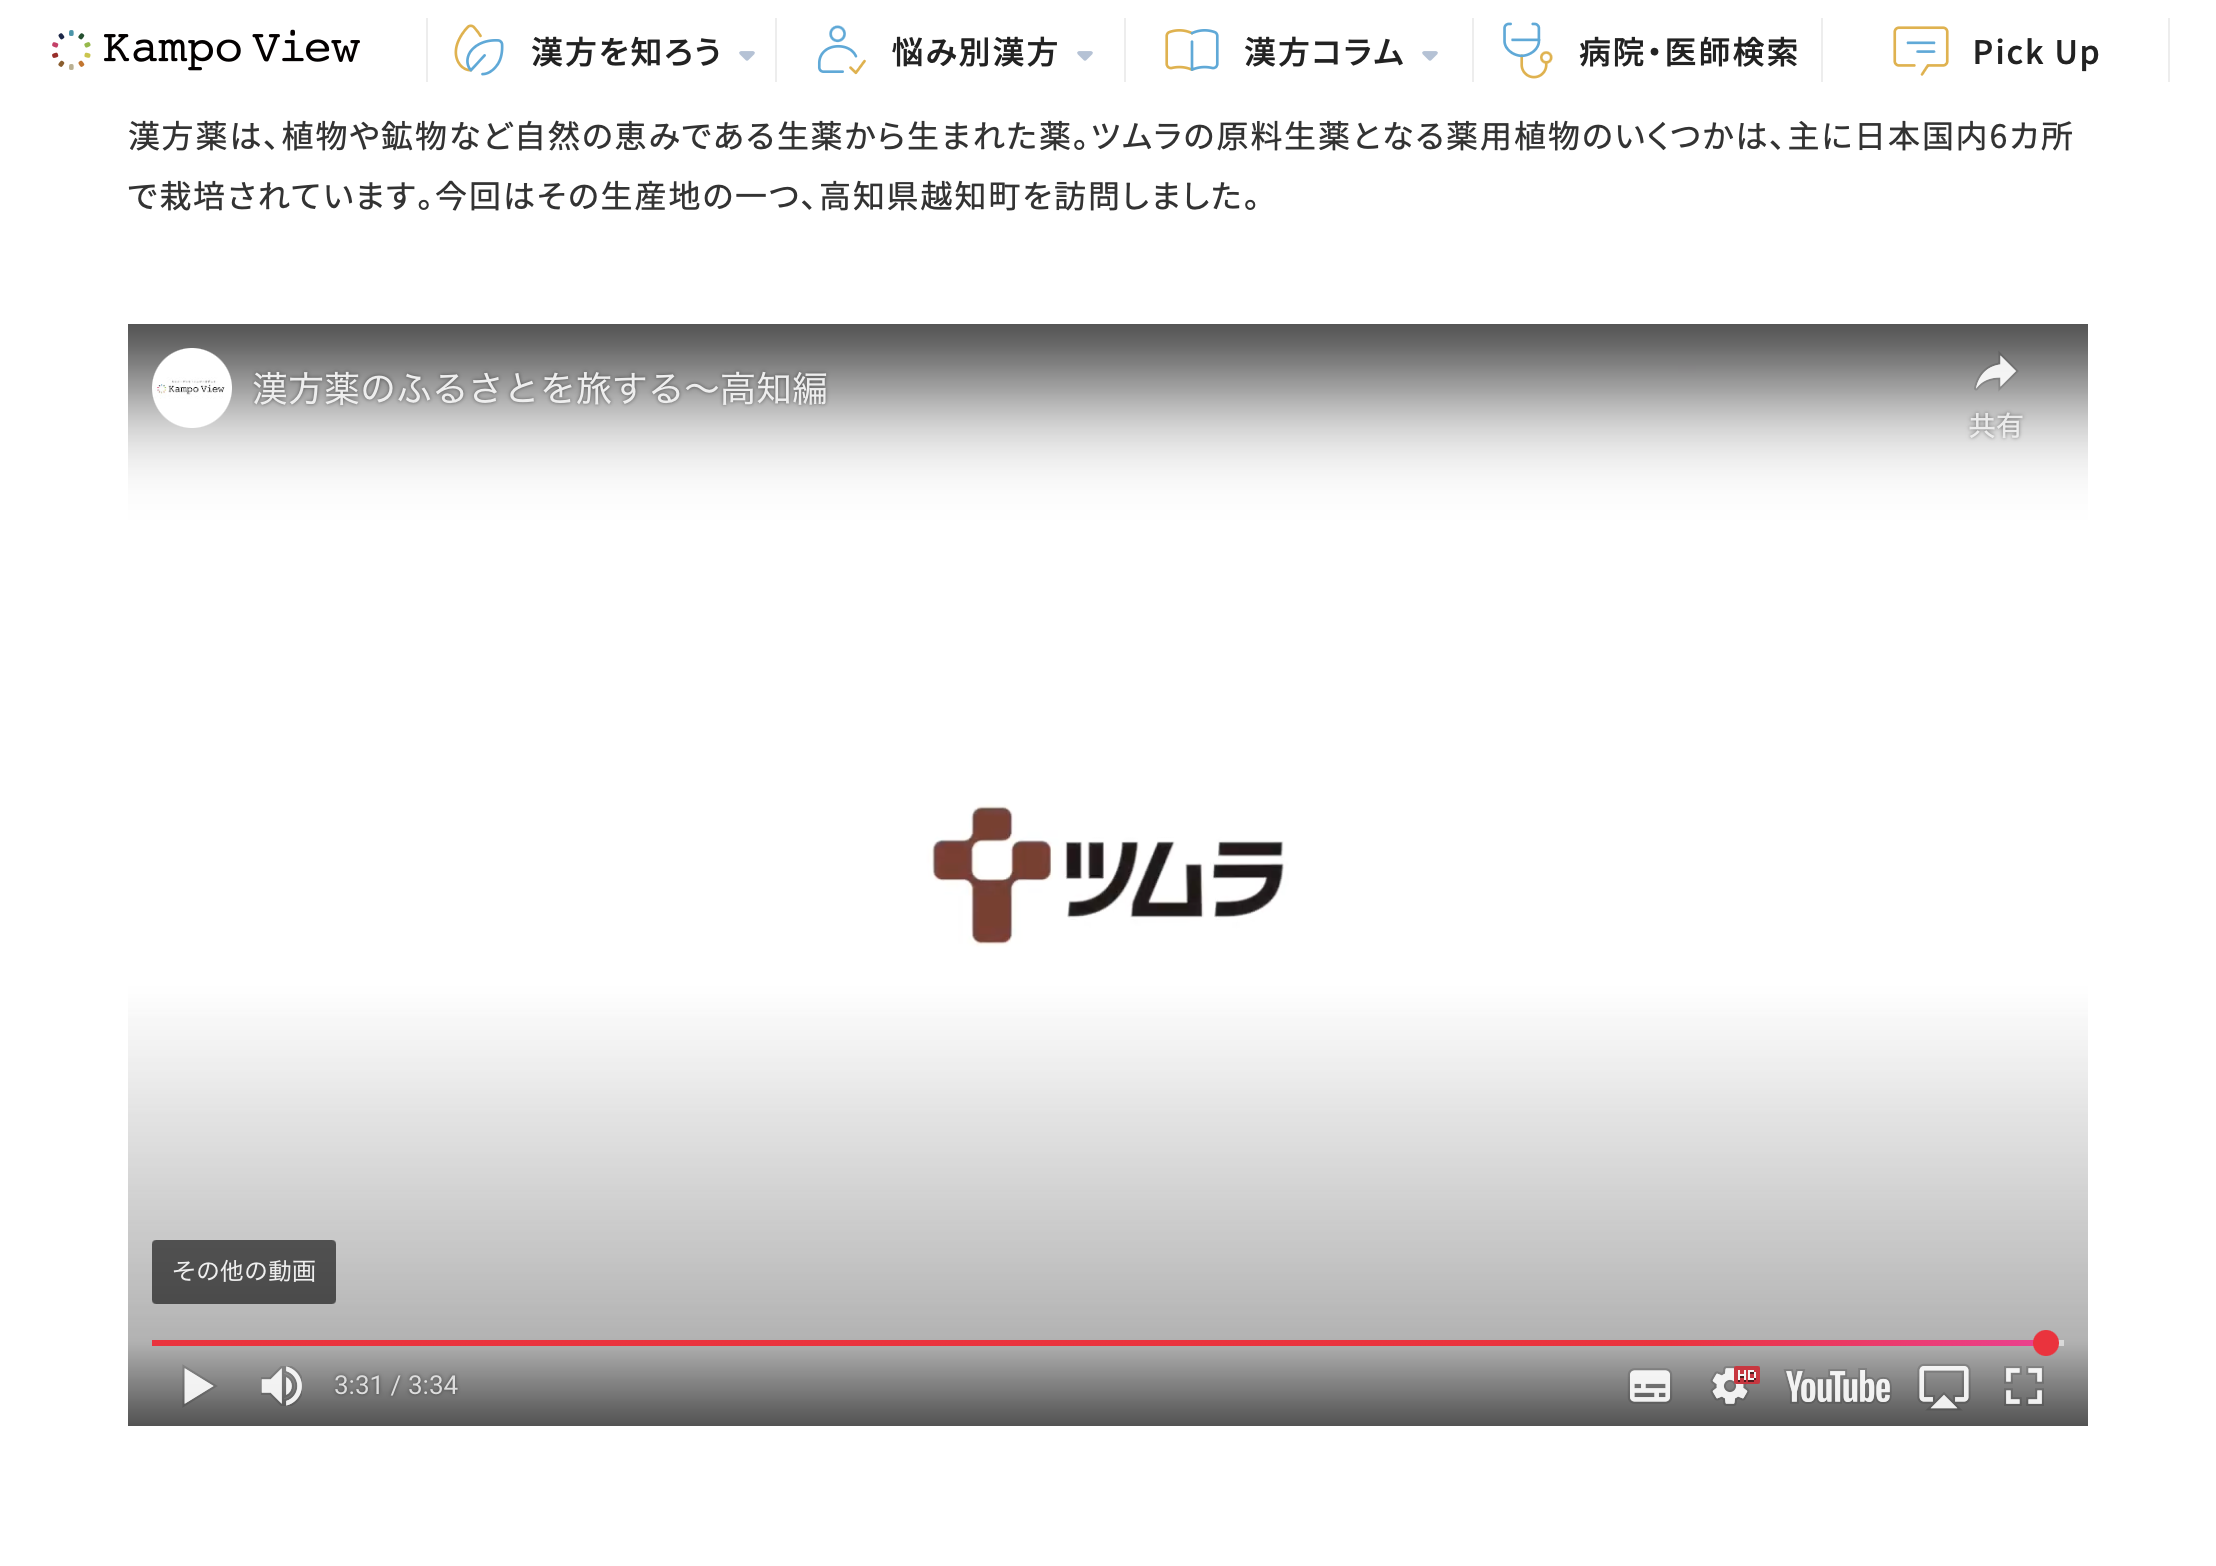Open the 漢方を知ろう menu
Viewport: 2216px width, 1566px height.
tap(626, 52)
